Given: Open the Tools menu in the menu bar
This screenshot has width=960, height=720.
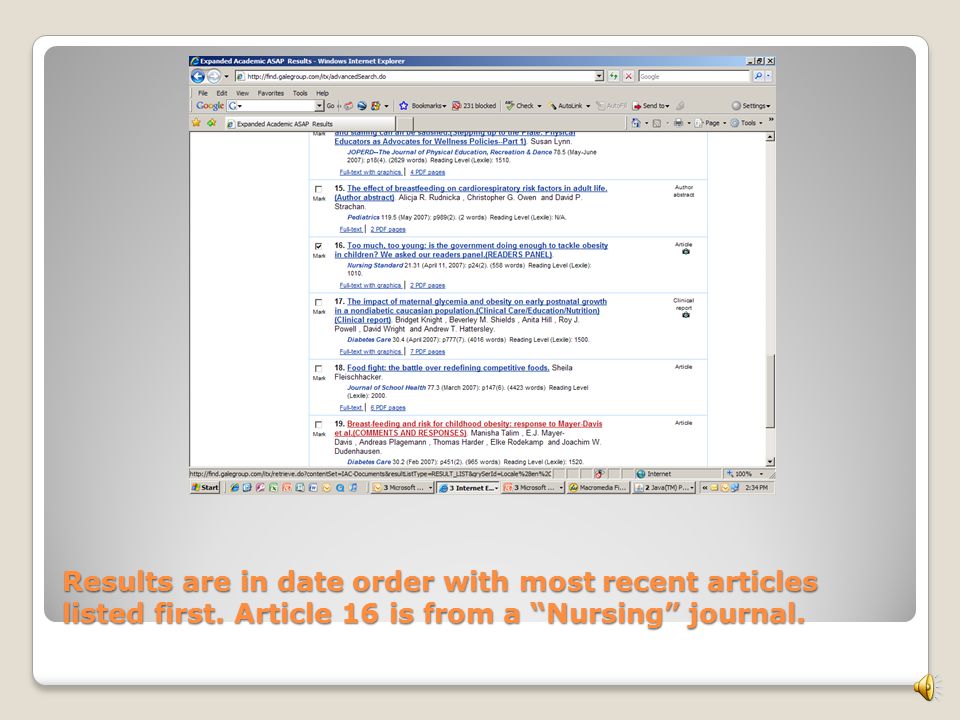Looking at the screenshot, I should point(300,93).
